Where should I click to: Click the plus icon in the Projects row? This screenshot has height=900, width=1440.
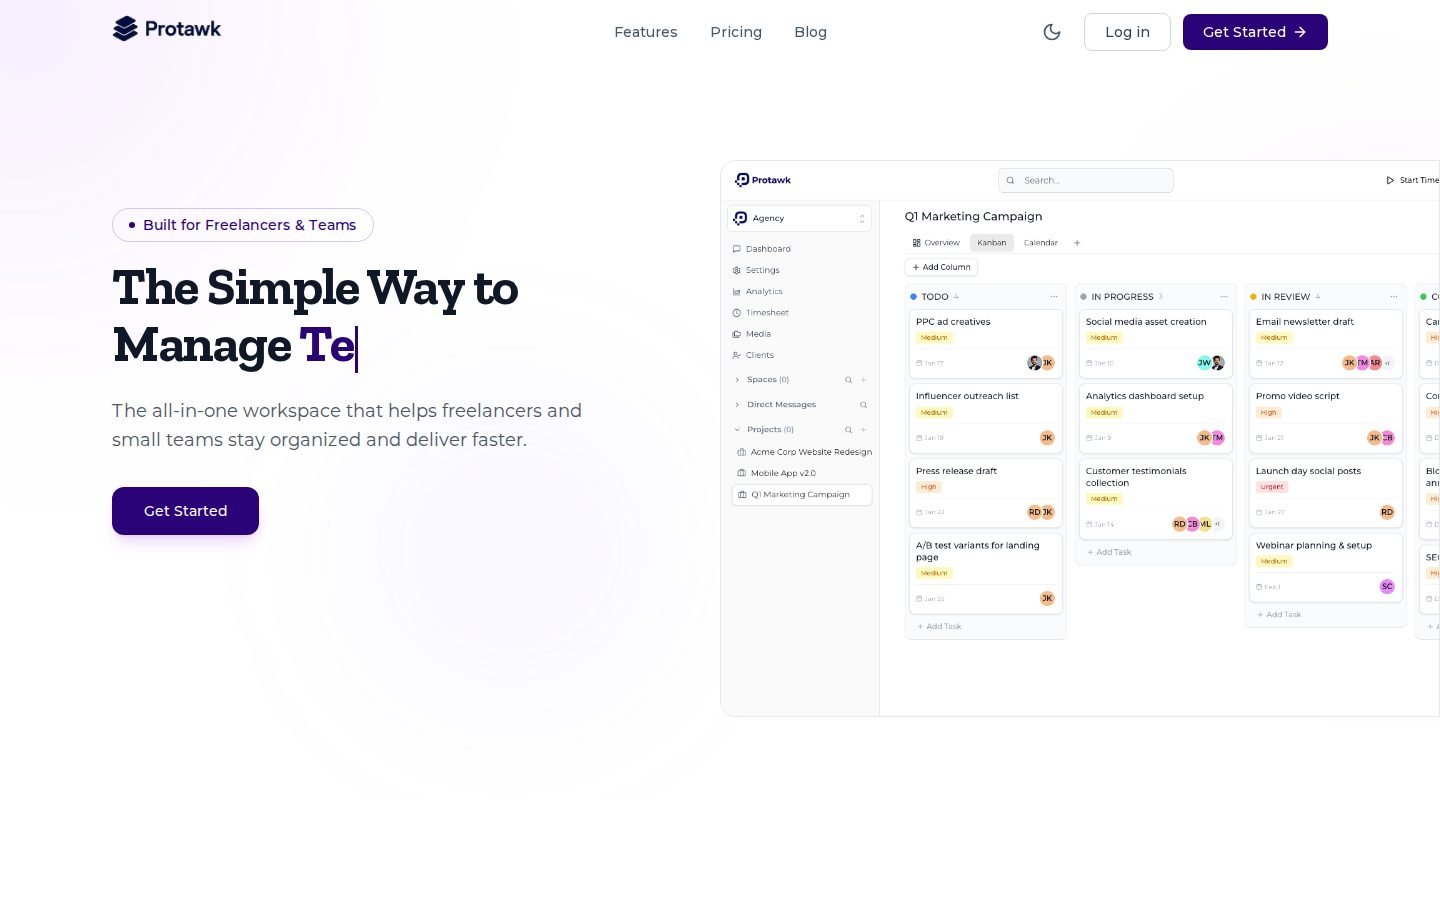pos(864,430)
